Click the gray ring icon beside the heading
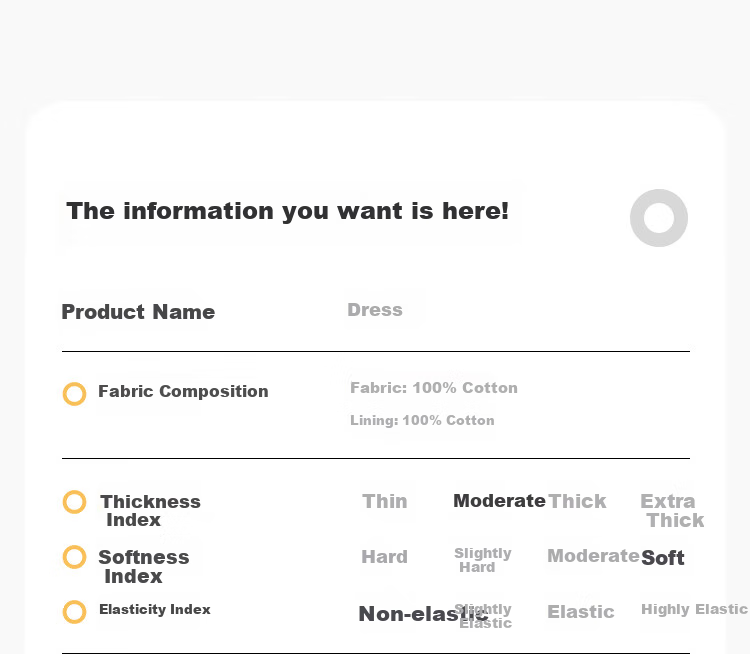 [x=659, y=218]
